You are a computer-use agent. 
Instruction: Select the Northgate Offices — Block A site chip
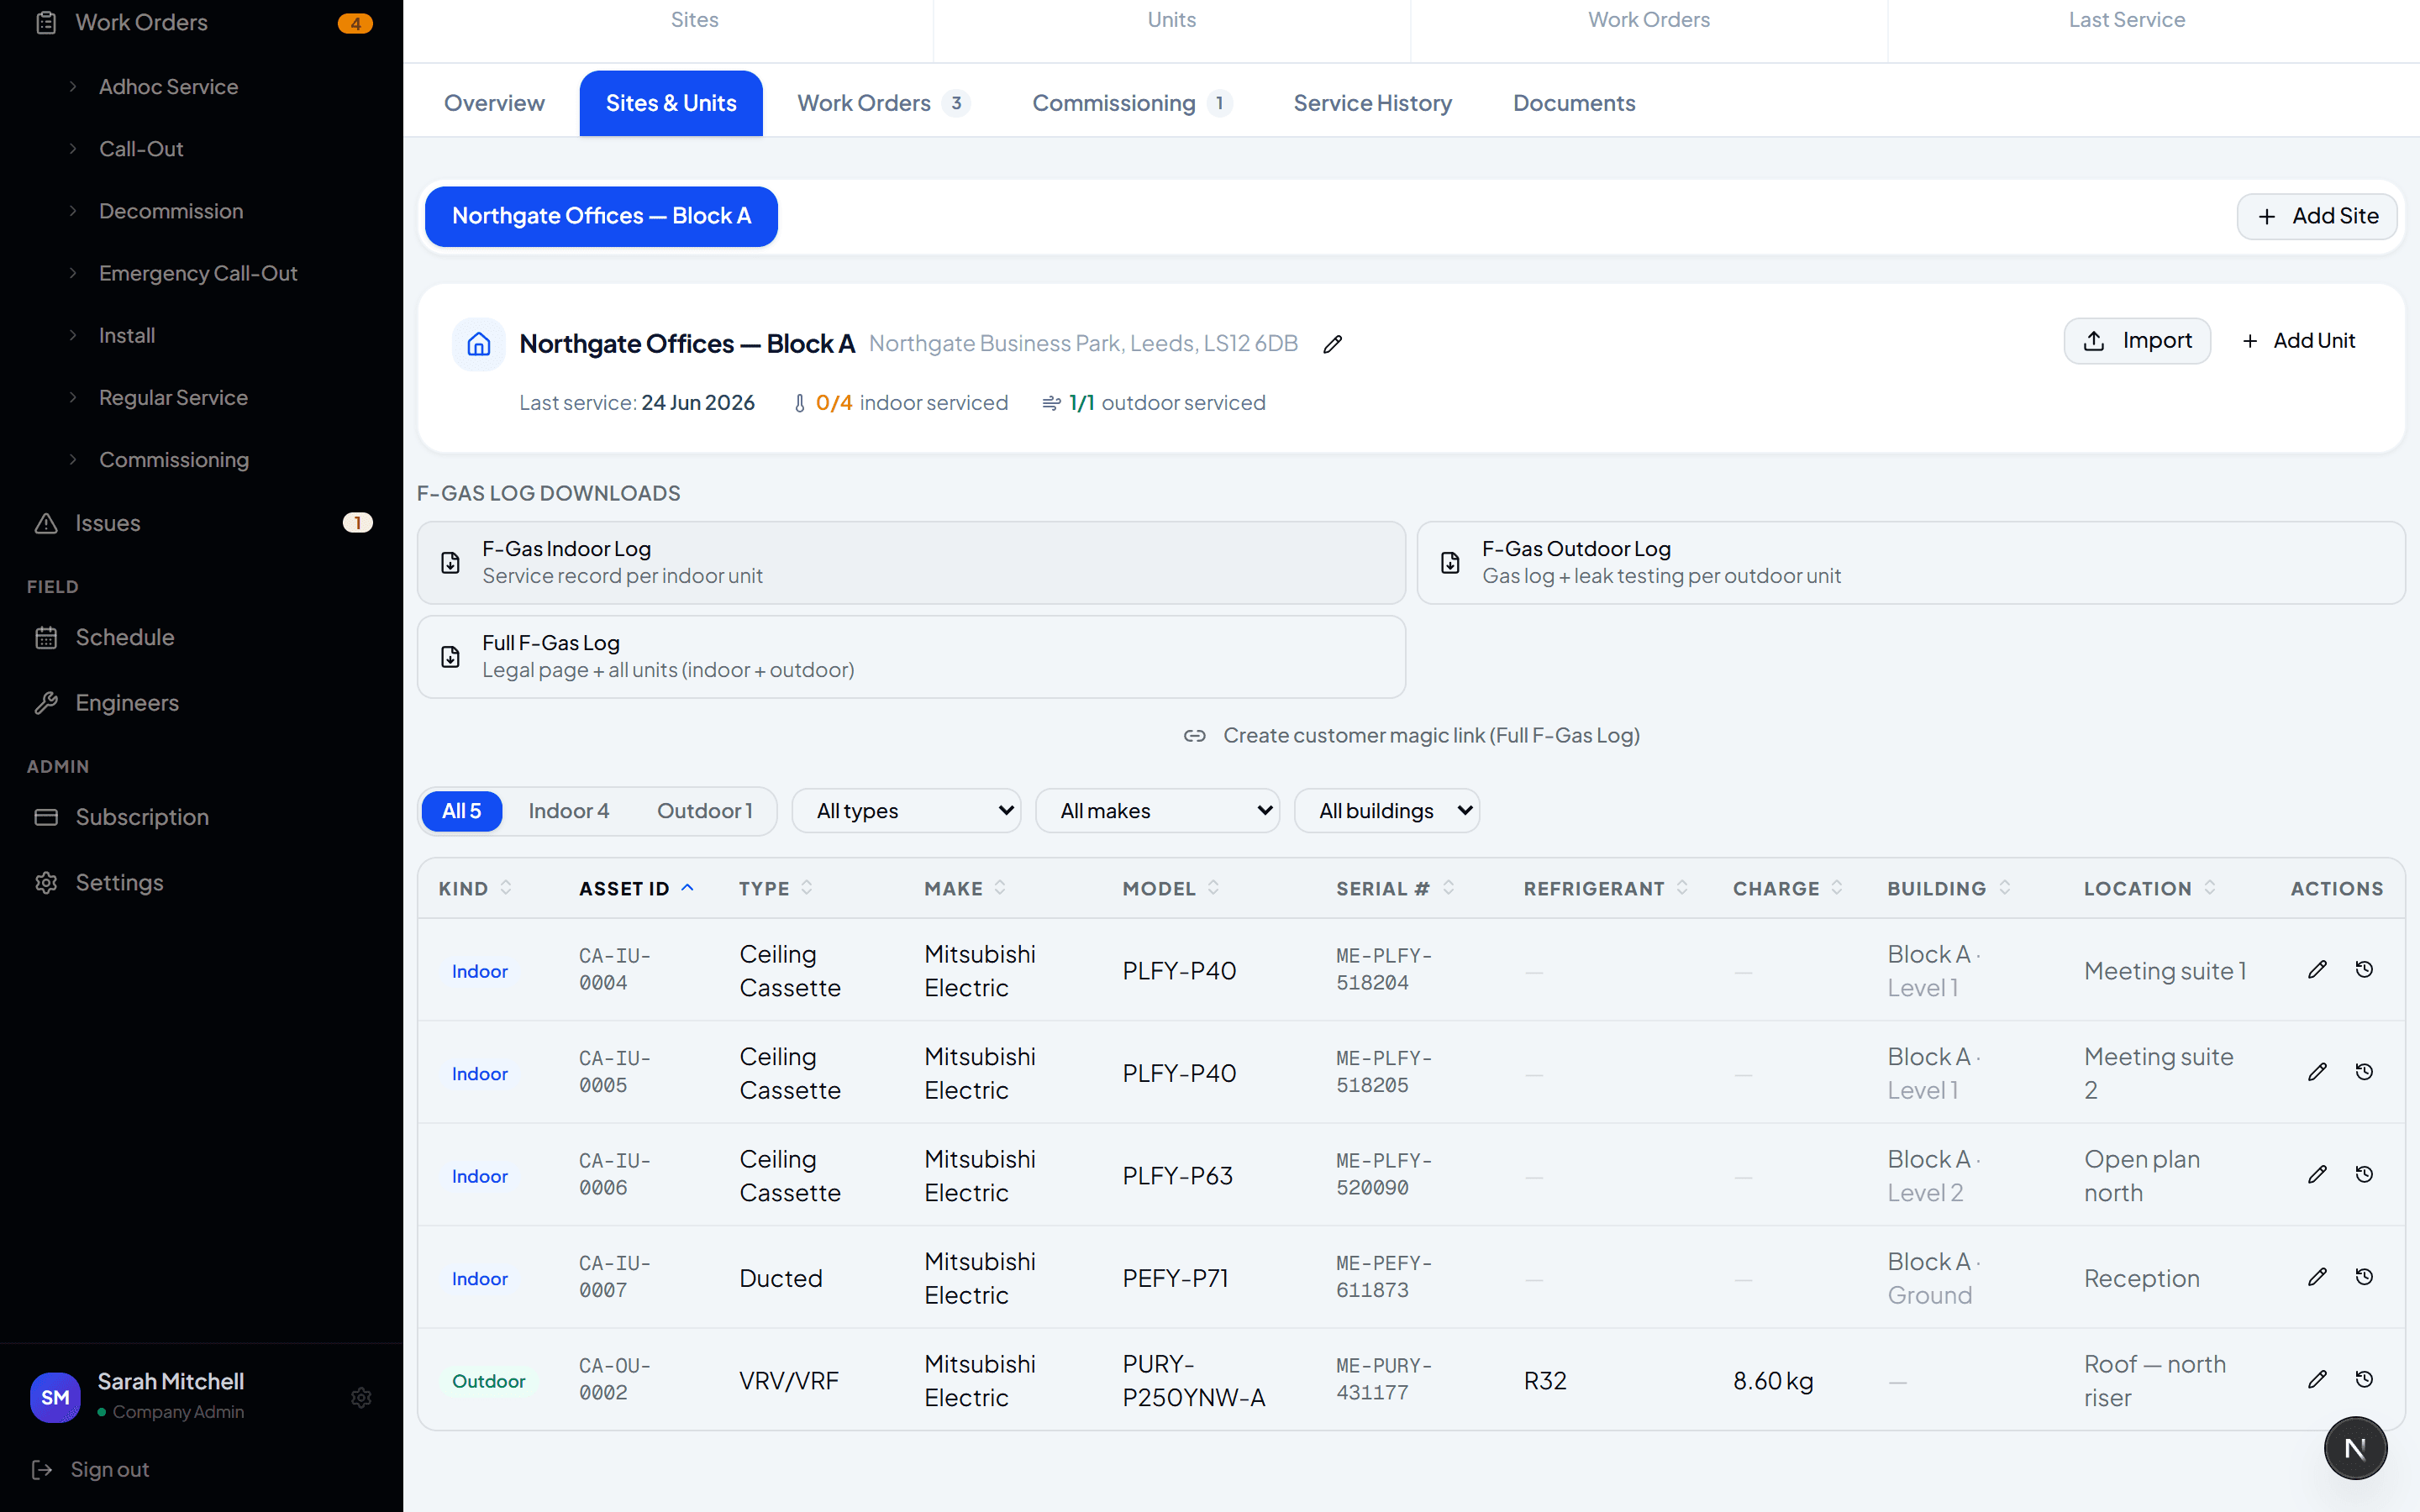(601, 216)
